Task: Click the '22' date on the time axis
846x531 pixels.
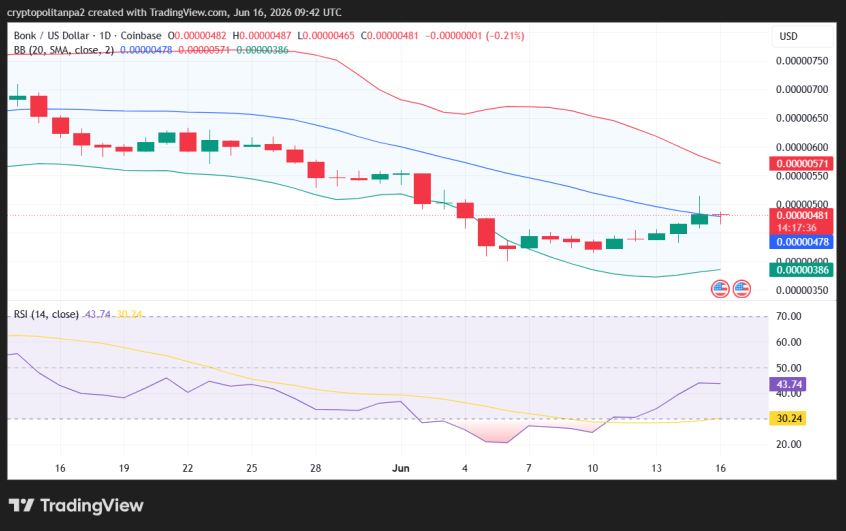Action: tap(188, 468)
